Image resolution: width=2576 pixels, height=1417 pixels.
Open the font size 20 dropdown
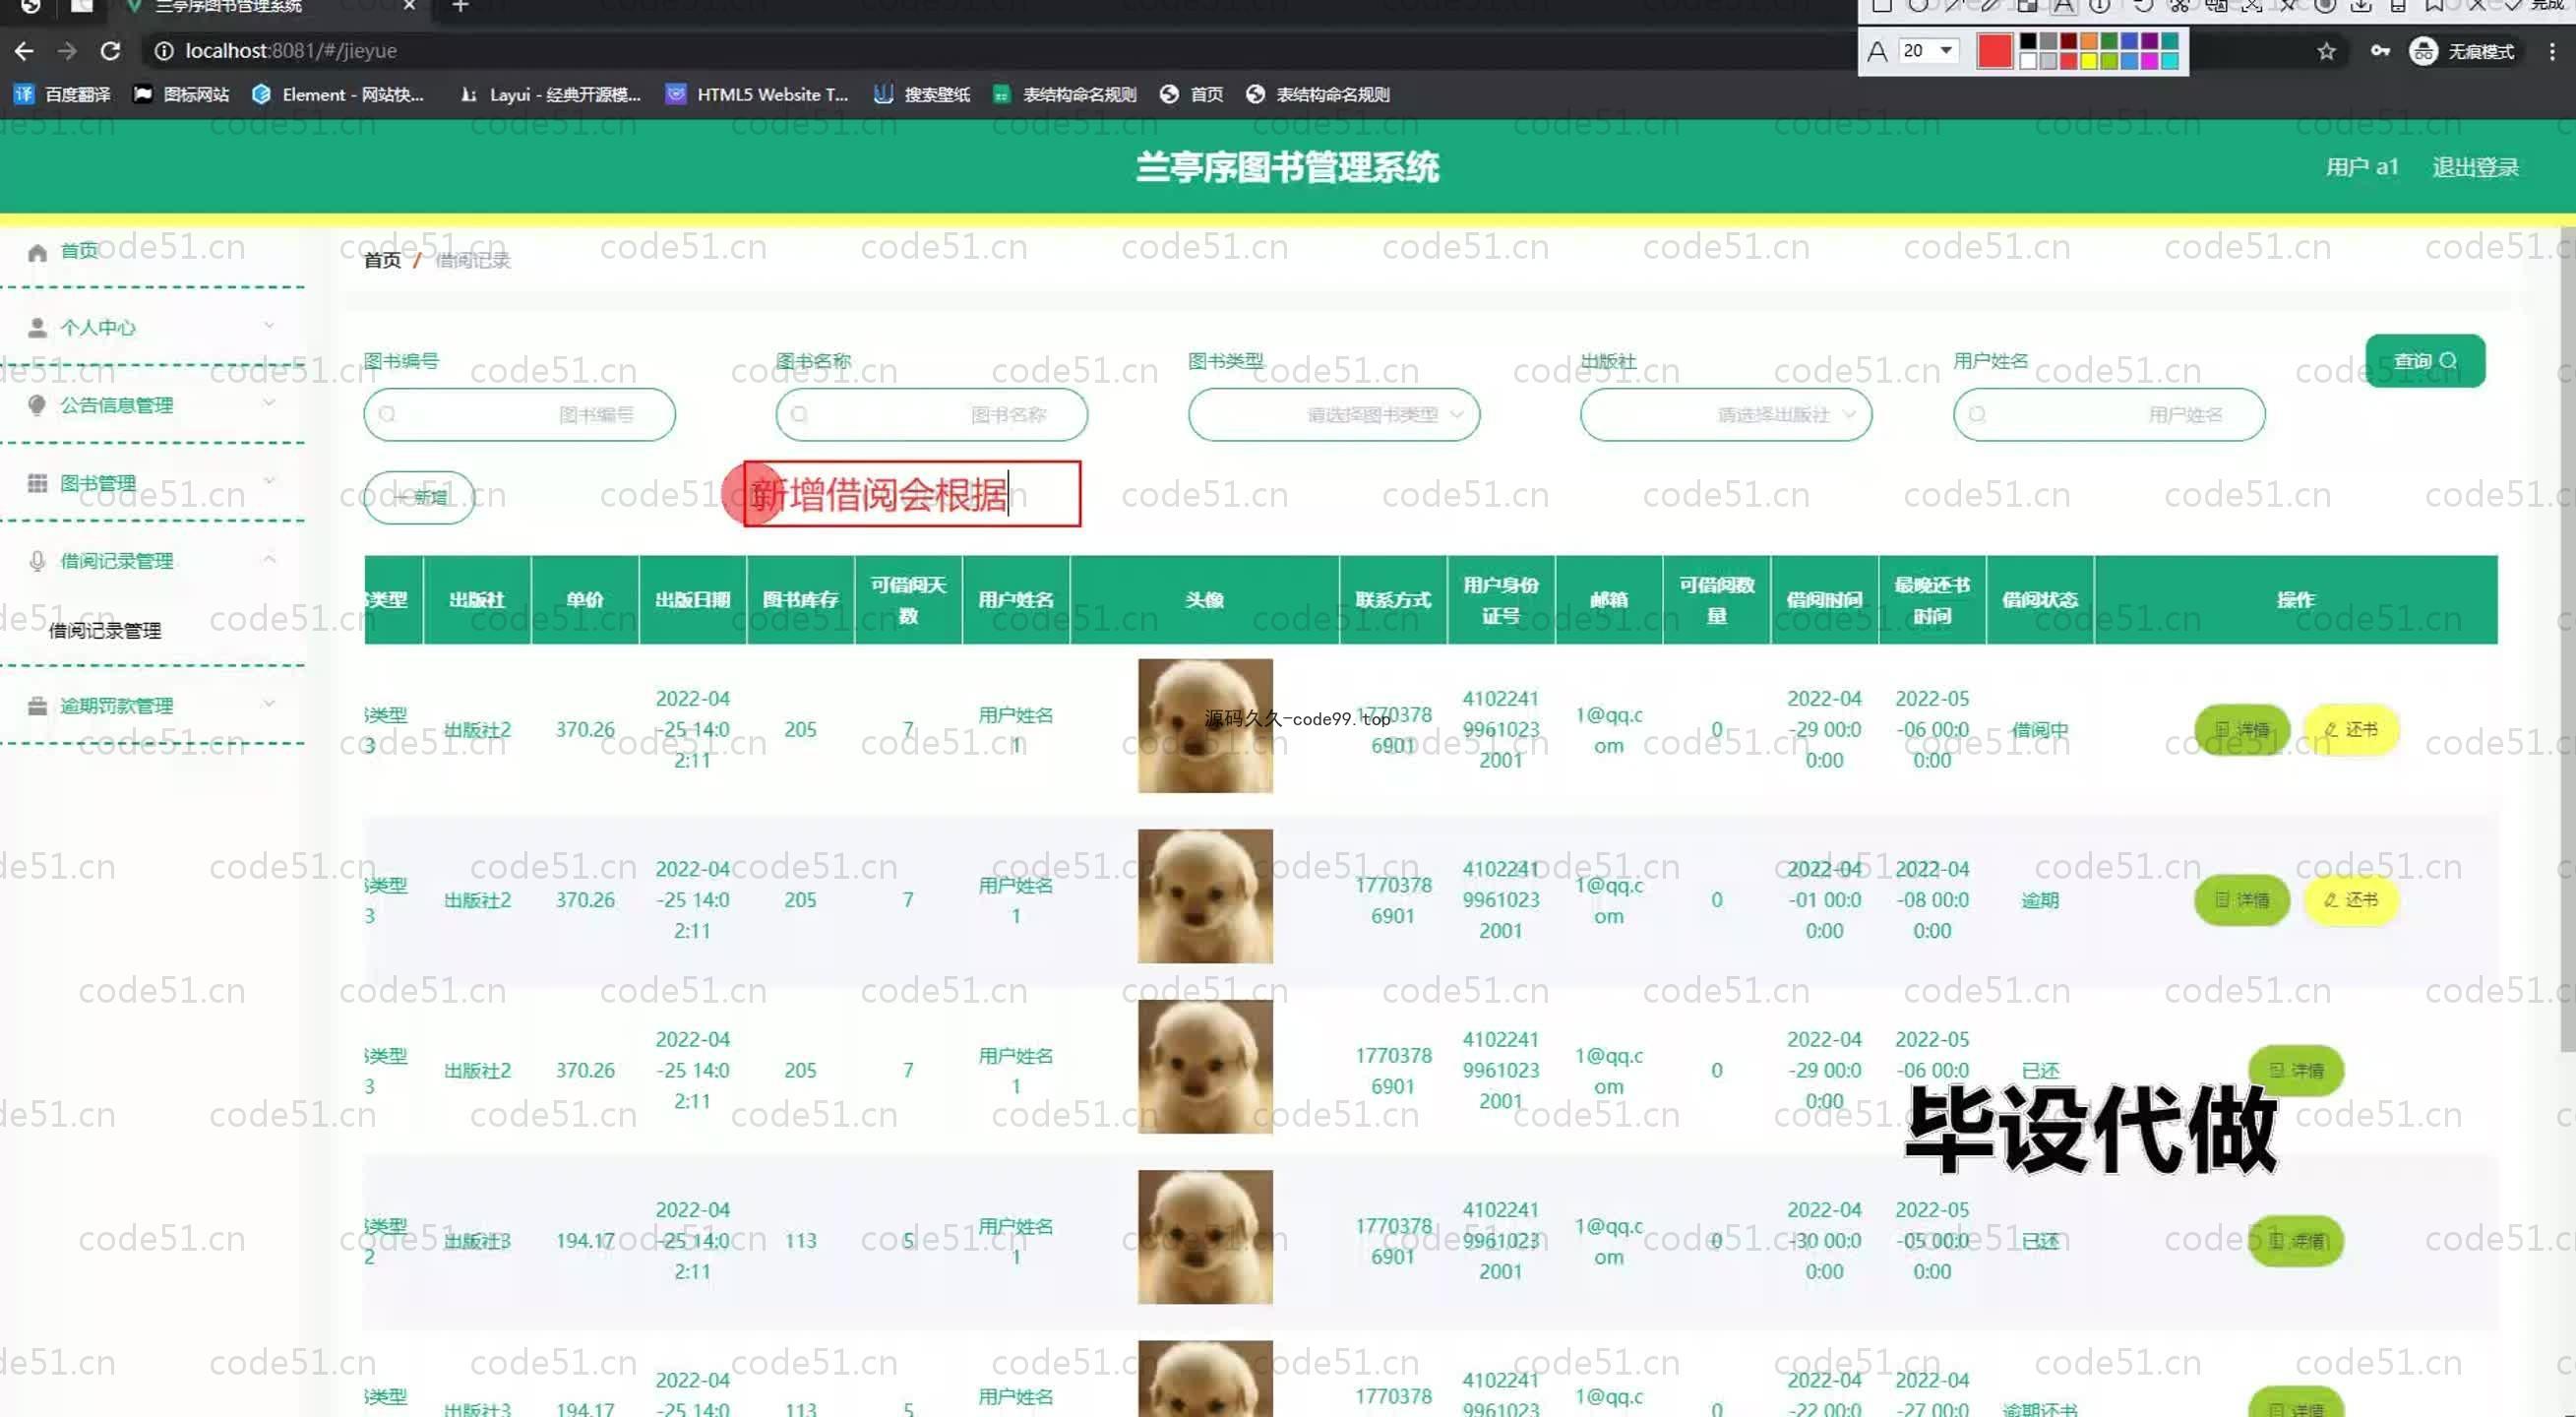tap(1927, 50)
